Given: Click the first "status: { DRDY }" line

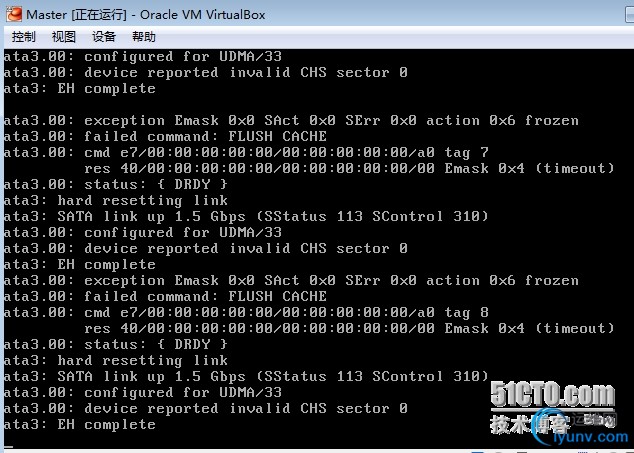Looking at the screenshot, I should pos(115,184).
